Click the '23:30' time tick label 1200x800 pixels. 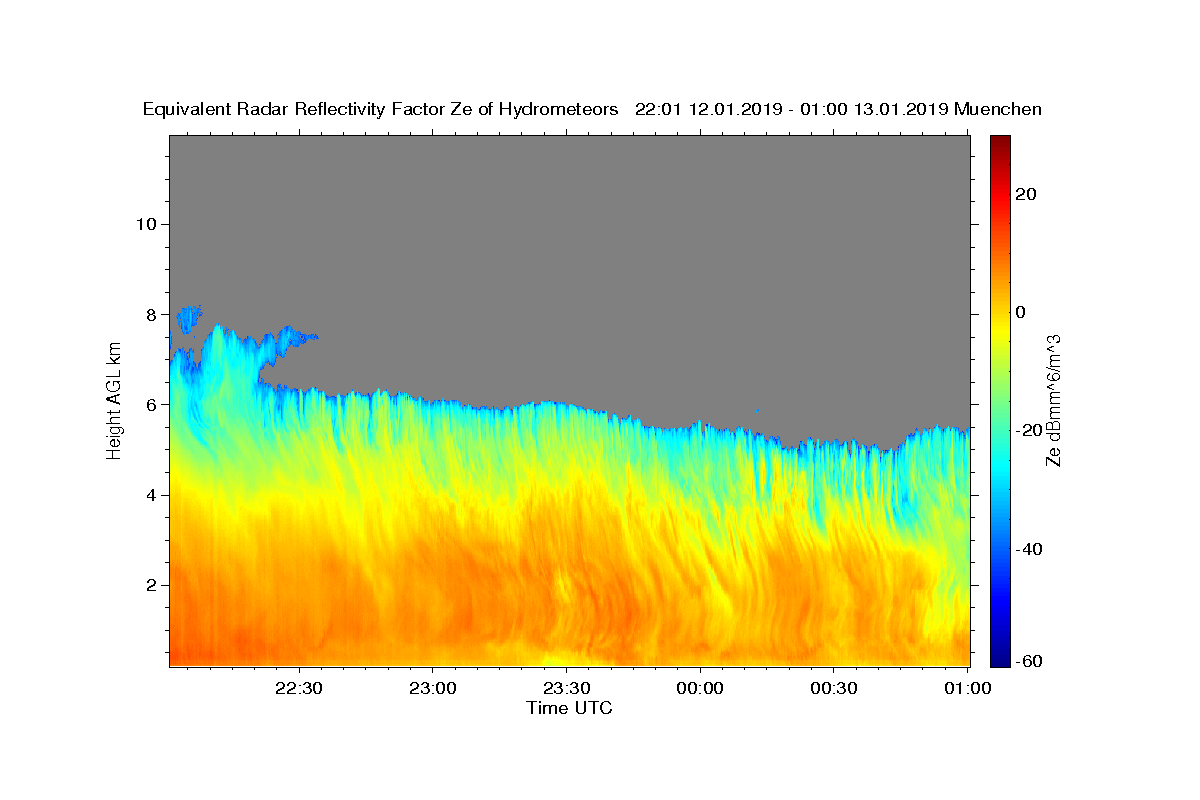click(566, 688)
